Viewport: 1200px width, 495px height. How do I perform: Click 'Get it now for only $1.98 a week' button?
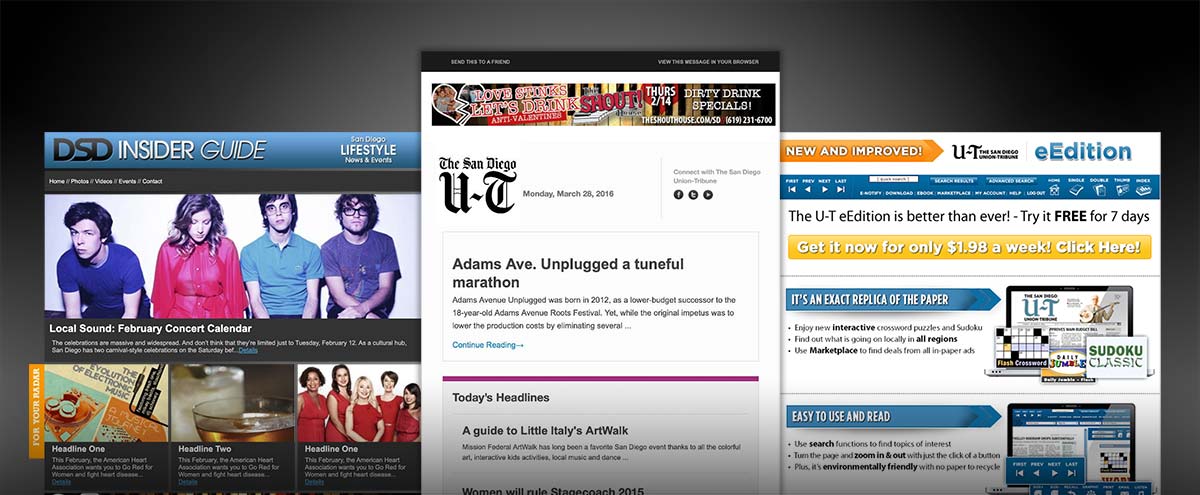click(x=969, y=247)
